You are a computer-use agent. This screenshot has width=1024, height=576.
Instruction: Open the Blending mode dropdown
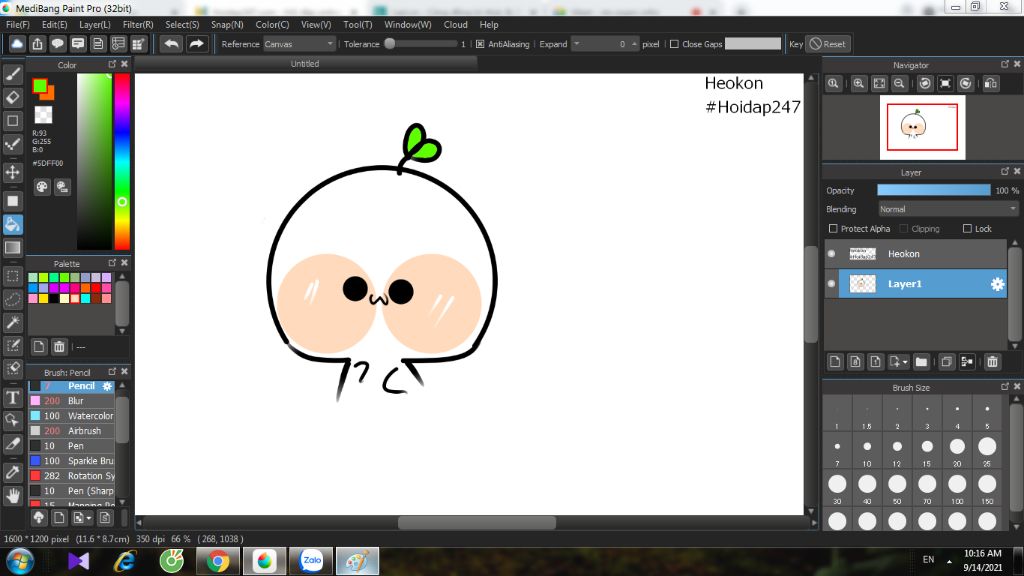pos(947,209)
